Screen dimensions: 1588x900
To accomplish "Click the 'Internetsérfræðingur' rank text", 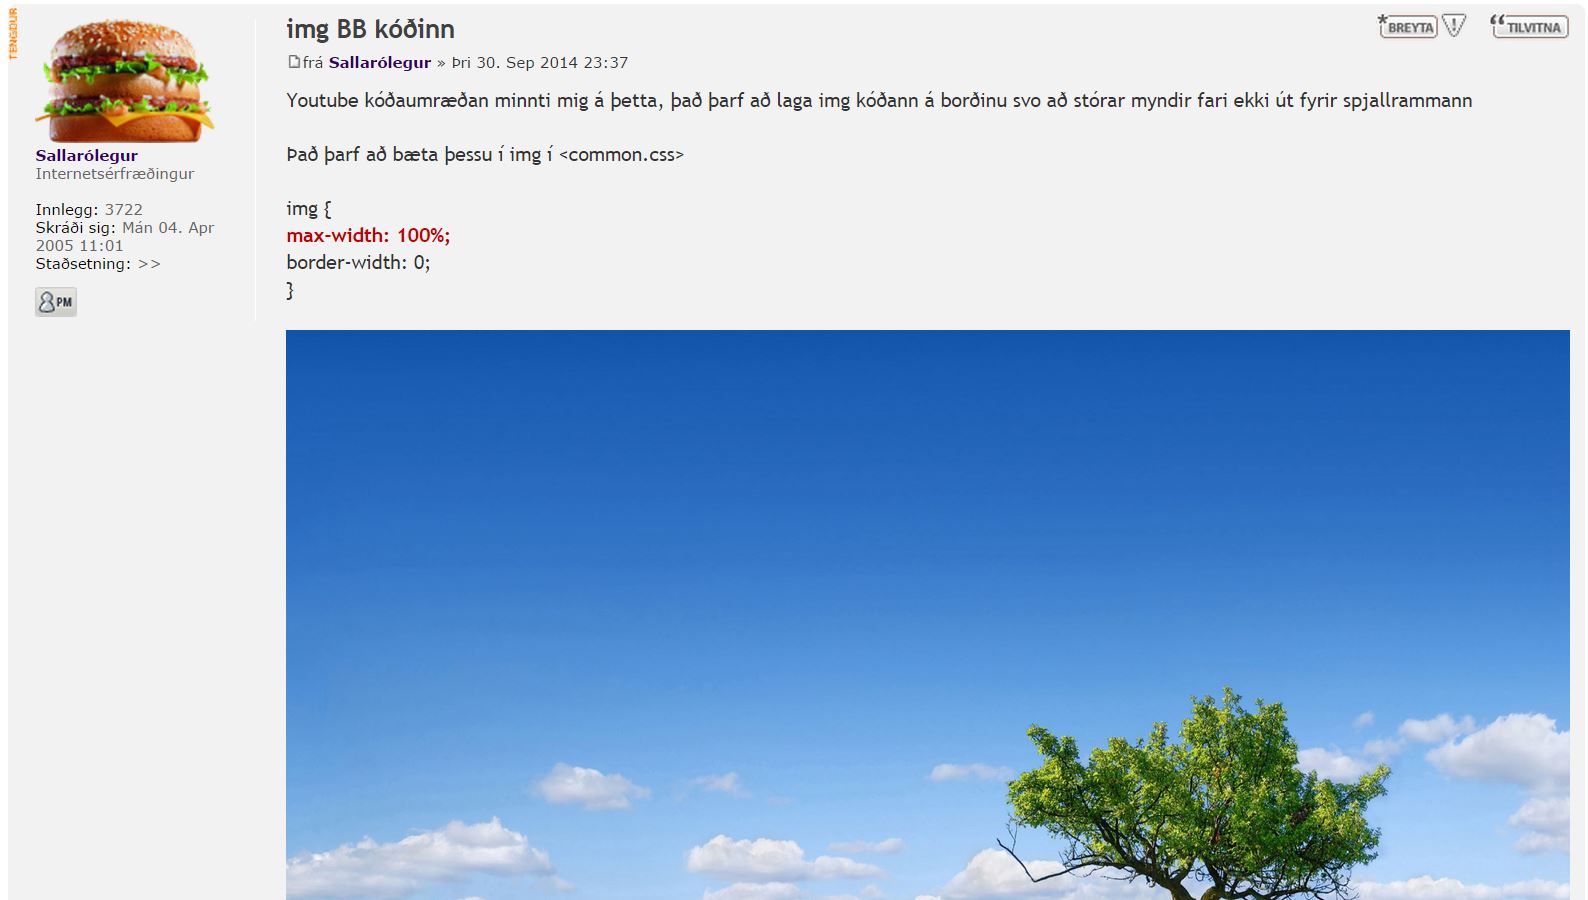I will [115, 174].
